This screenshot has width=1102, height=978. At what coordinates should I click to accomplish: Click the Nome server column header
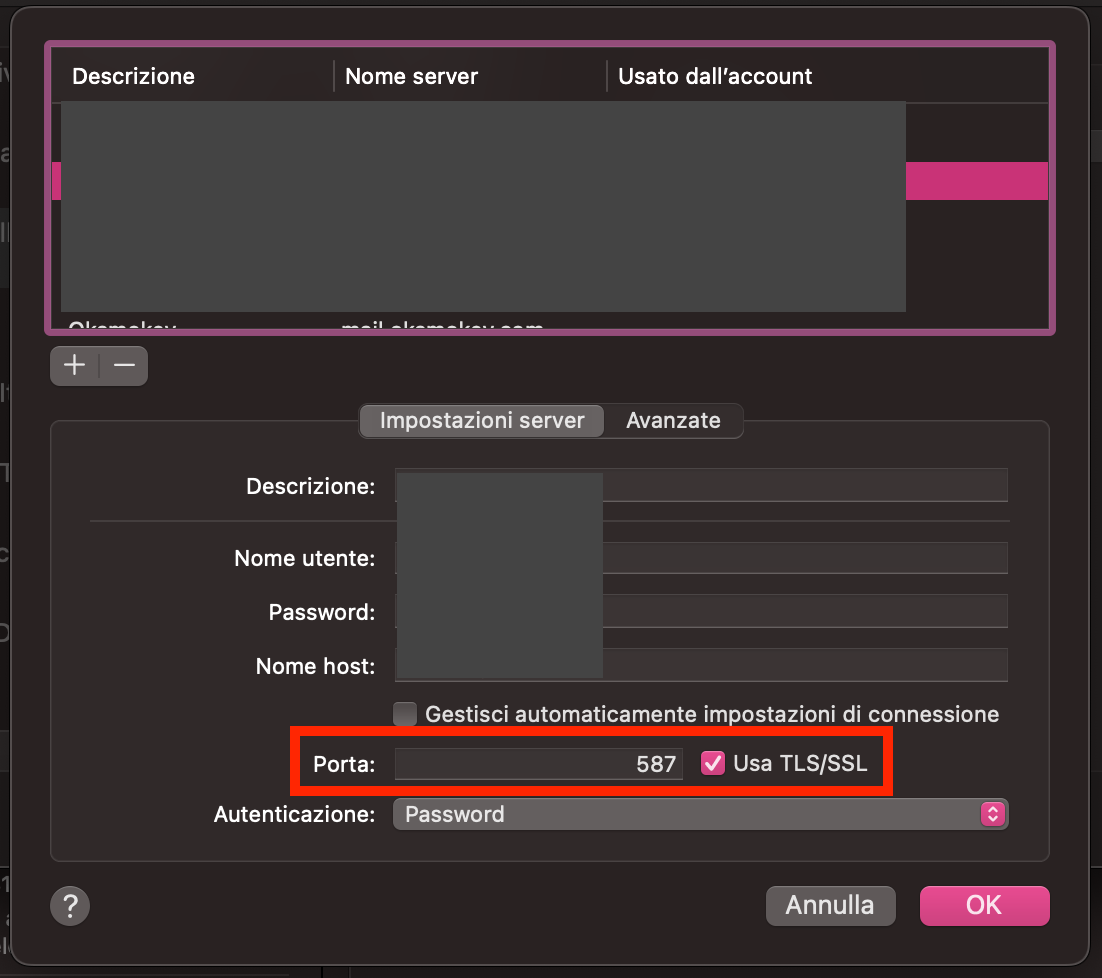[411, 76]
